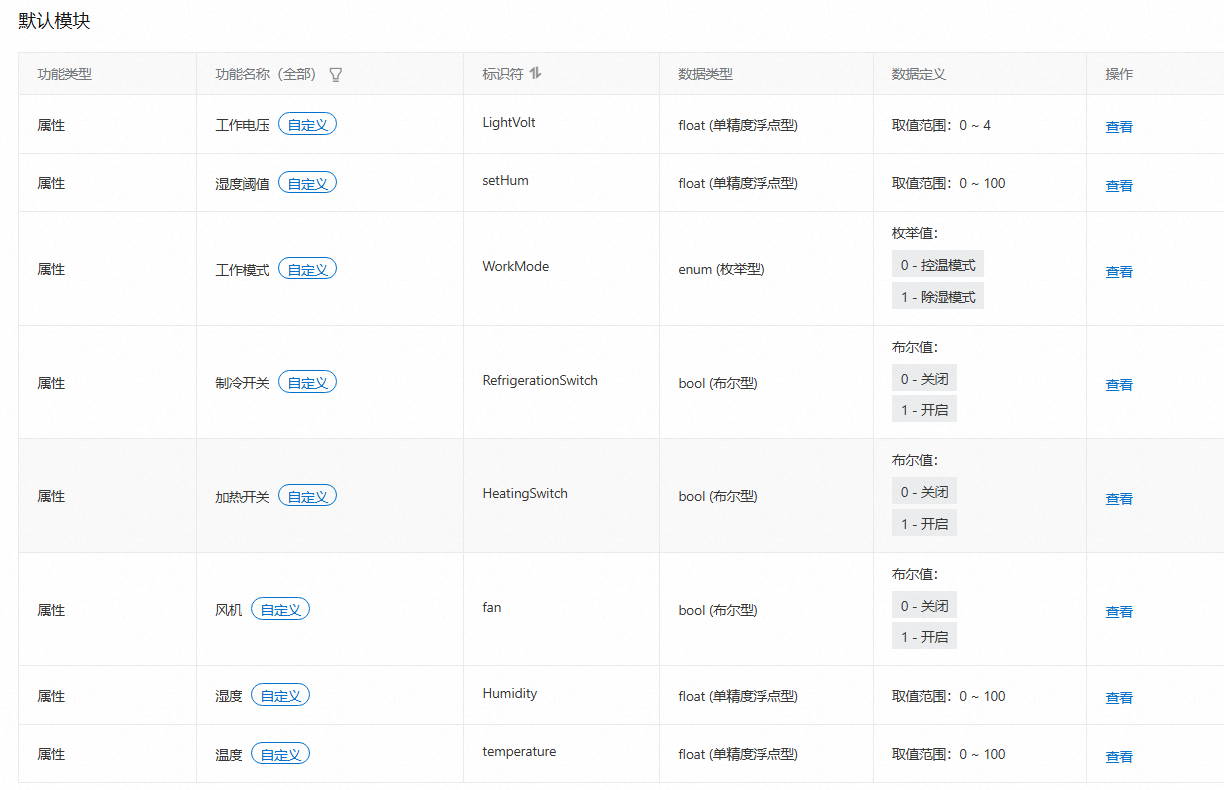
Task: Open the 功能名称 filter funnel icon
Action: coord(336,74)
